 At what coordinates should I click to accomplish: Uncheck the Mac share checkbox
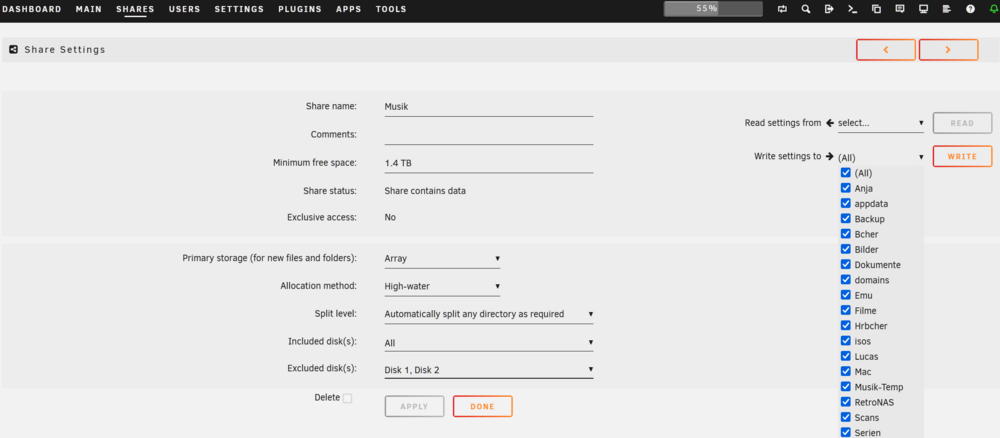click(x=846, y=372)
